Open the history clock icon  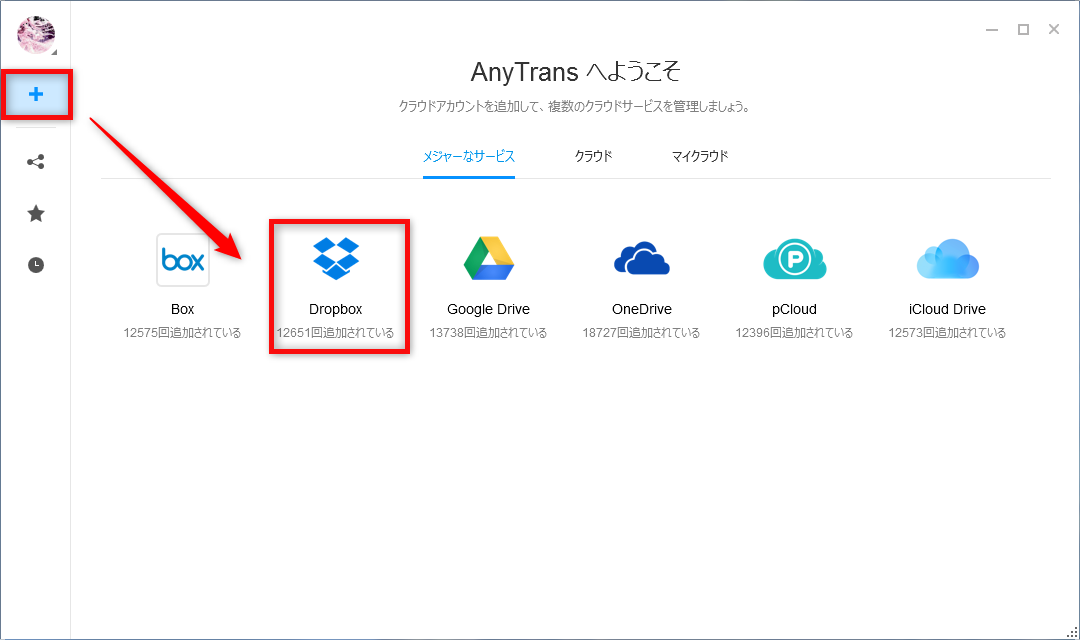pyautogui.click(x=36, y=265)
